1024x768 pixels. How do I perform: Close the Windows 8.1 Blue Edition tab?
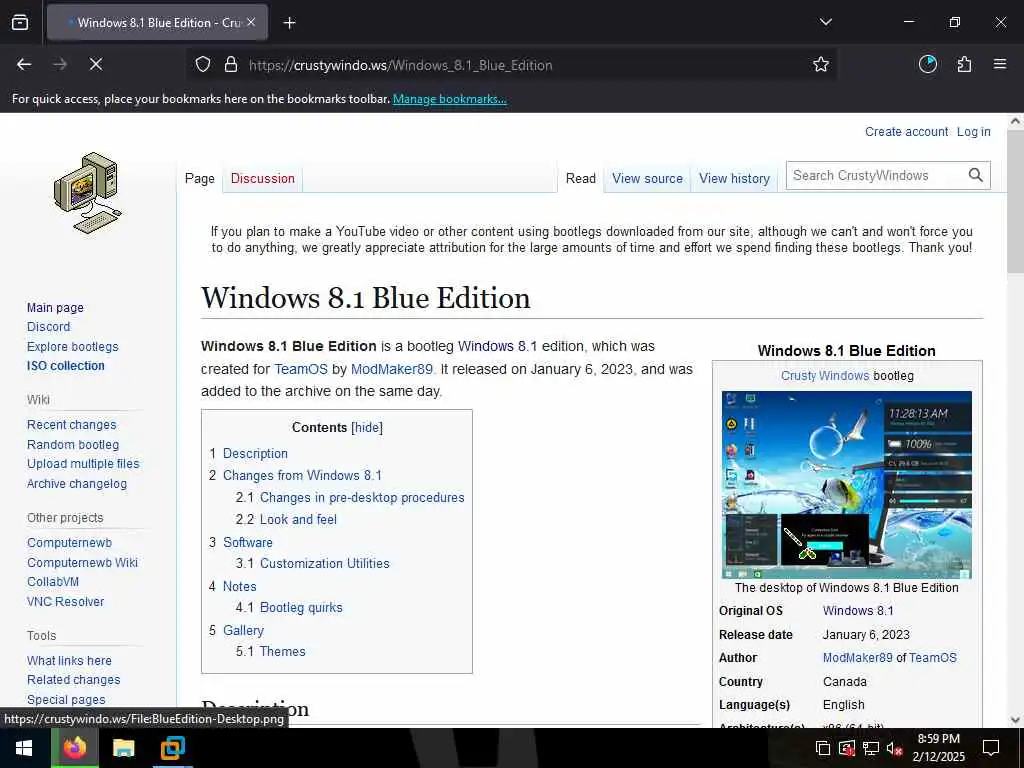[x=251, y=22]
